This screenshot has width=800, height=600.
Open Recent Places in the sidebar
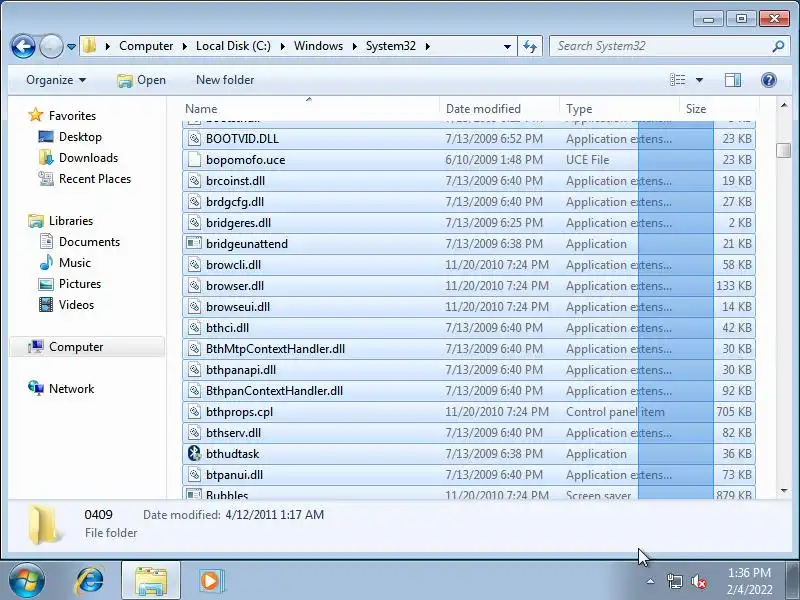[95, 179]
